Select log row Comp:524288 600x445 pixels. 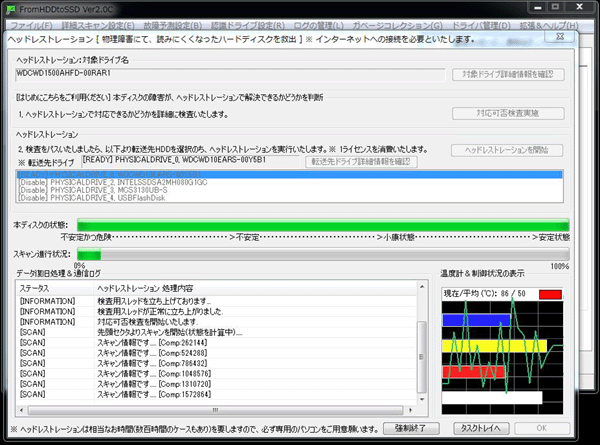pos(217,353)
